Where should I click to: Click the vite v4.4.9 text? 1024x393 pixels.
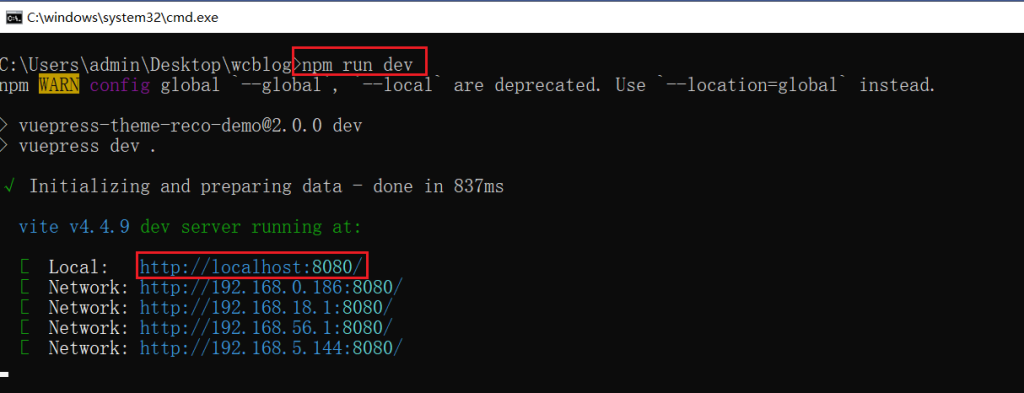click(x=74, y=227)
